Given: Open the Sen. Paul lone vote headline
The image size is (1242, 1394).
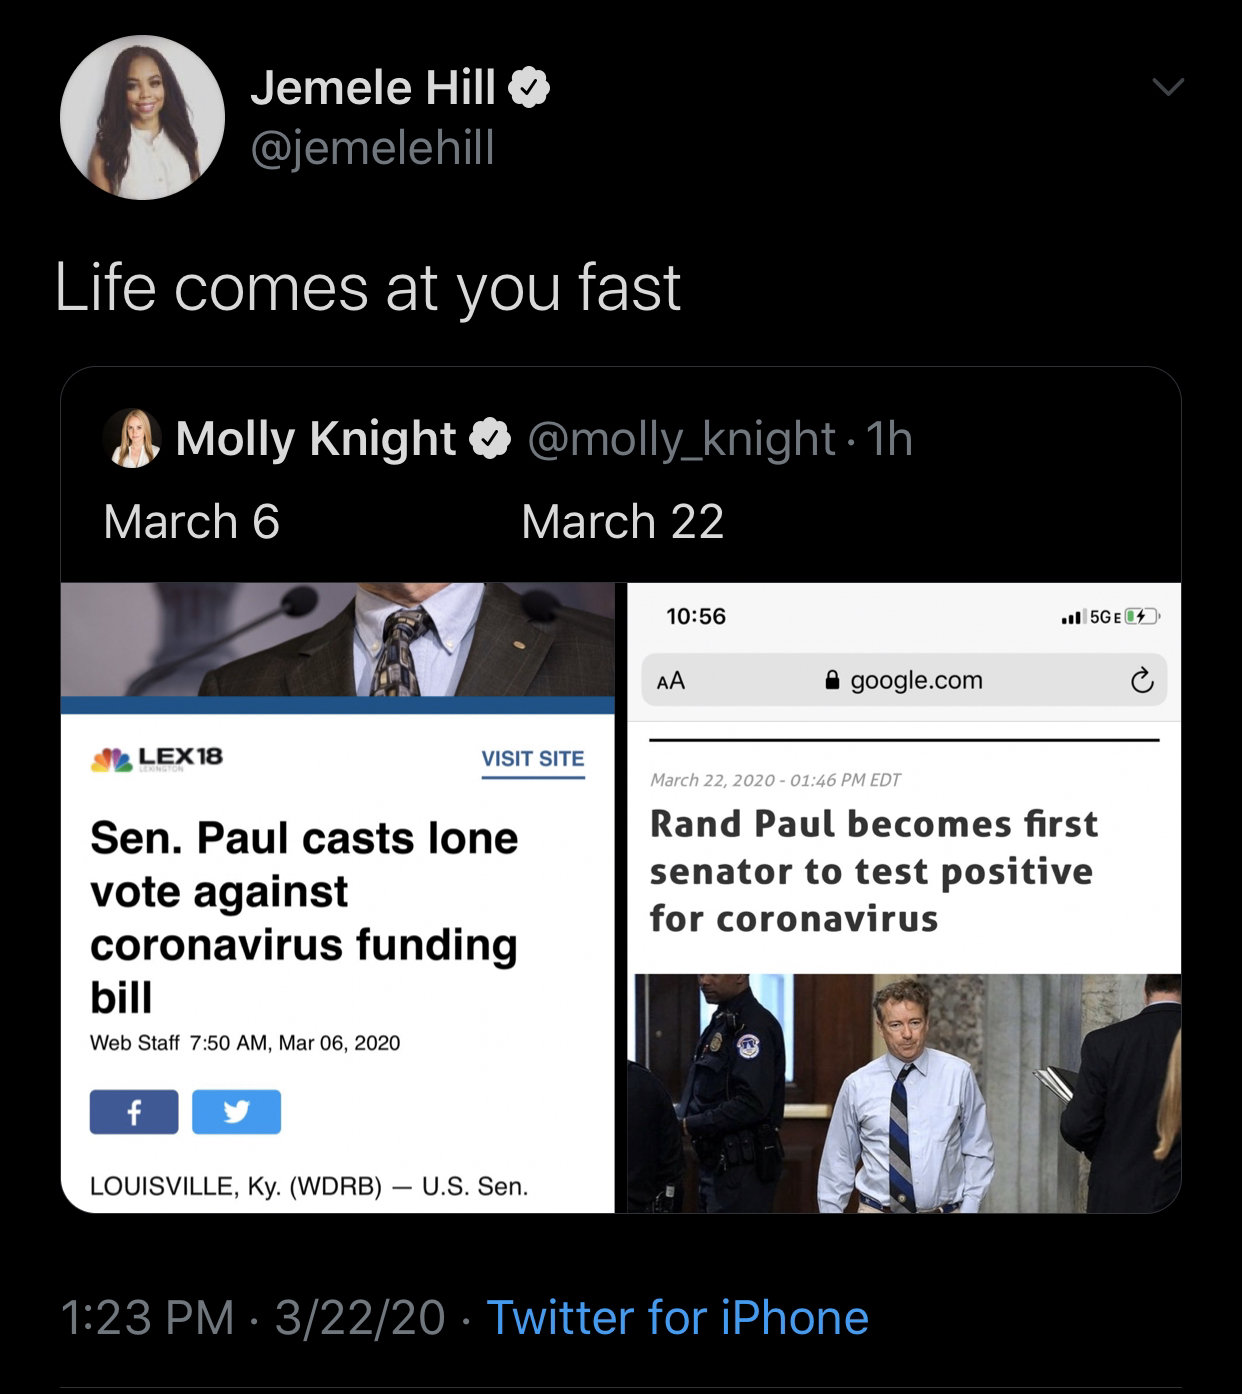Looking at the screenshot, I should [x=304, y=916].
